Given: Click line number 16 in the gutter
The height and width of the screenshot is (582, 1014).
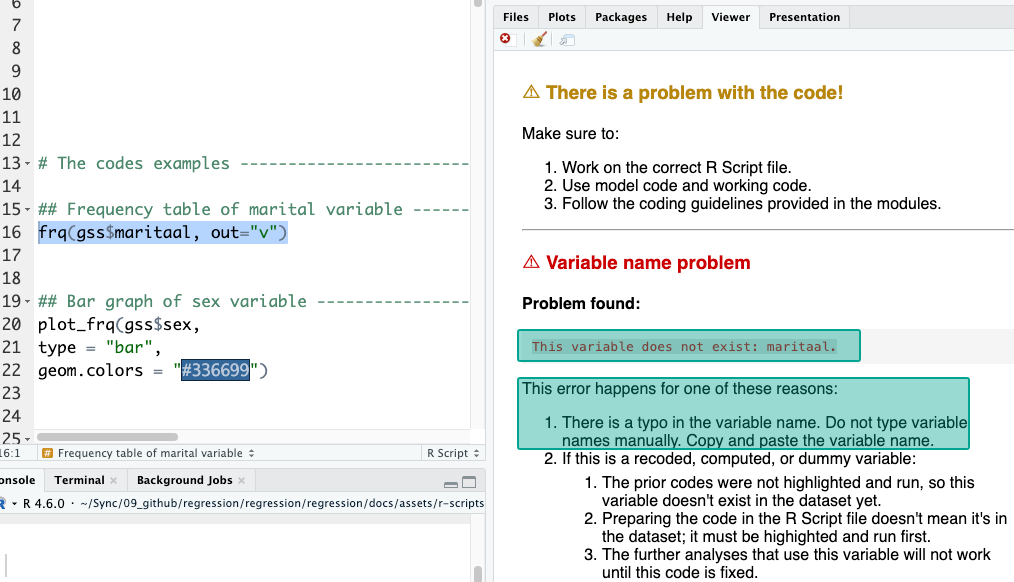Looking at the screenshot, I should pyautogui.click(x=12, y=232).
